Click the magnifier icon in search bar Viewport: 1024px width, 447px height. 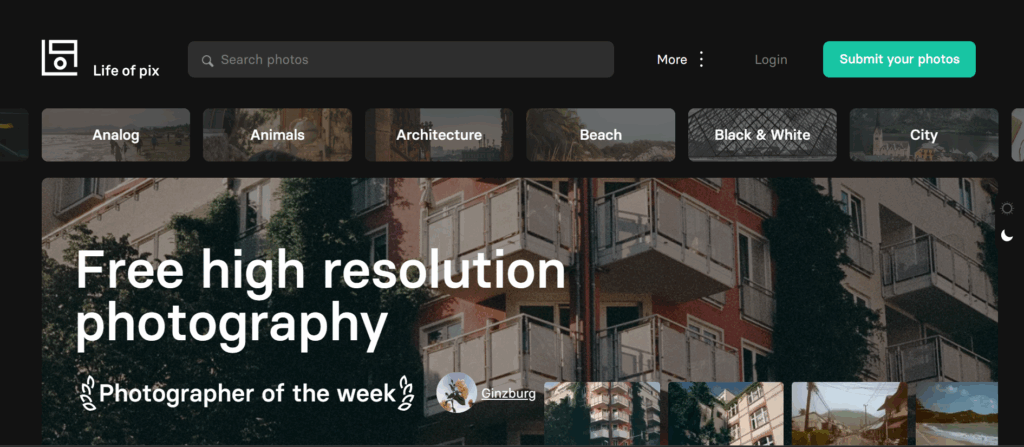pyautogui.click(x=208, y=61)
